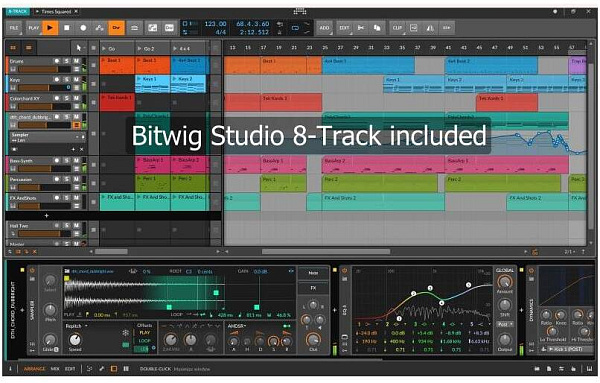
Task: Edit the tempo value 123.00
Action: click(x=215, y=24)
